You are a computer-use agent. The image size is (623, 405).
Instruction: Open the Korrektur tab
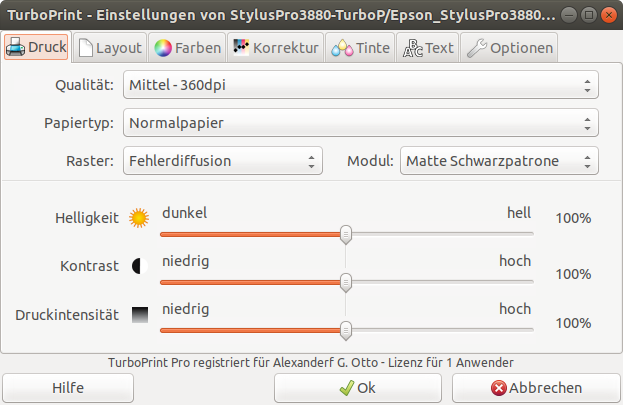(x=275, y=47)
